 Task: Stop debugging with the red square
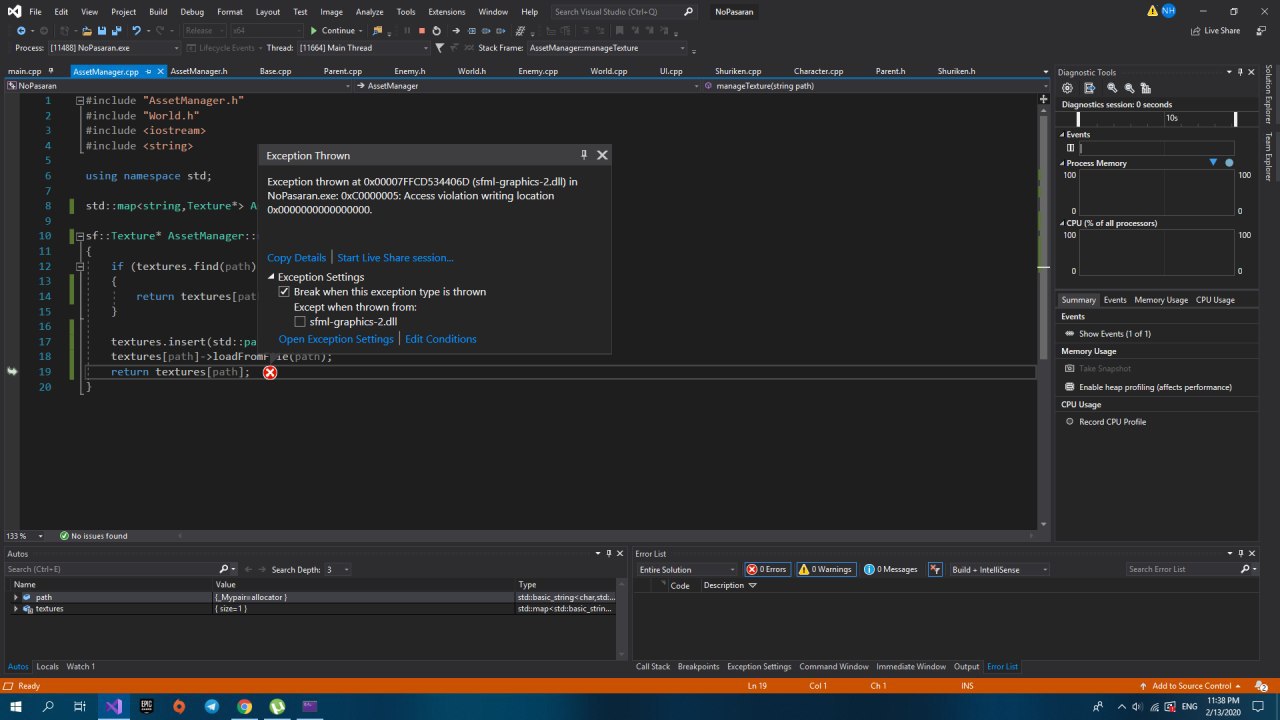coord(421,30)
